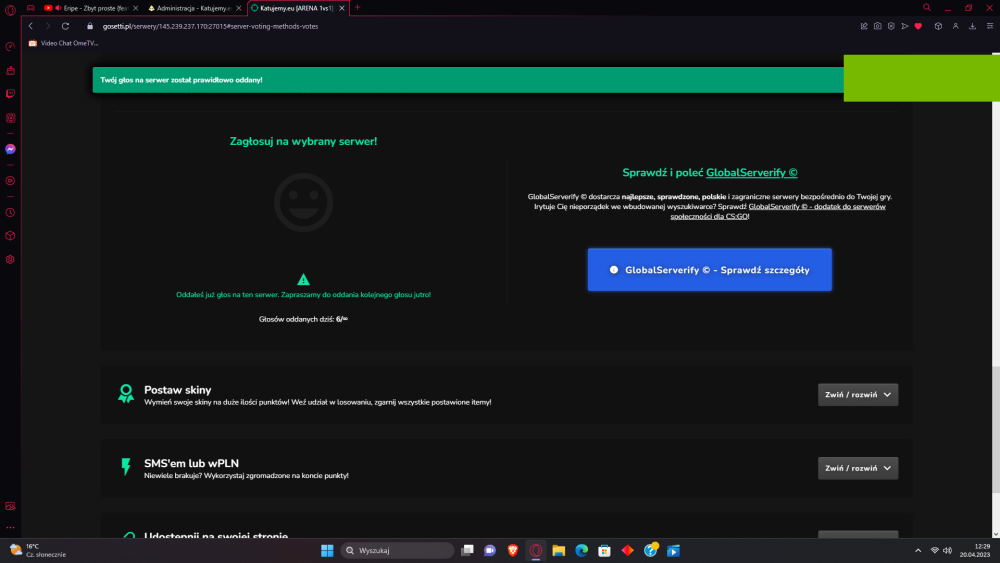
Task: Close the Administracja - Katujemy tab
Action: (239, 8)
